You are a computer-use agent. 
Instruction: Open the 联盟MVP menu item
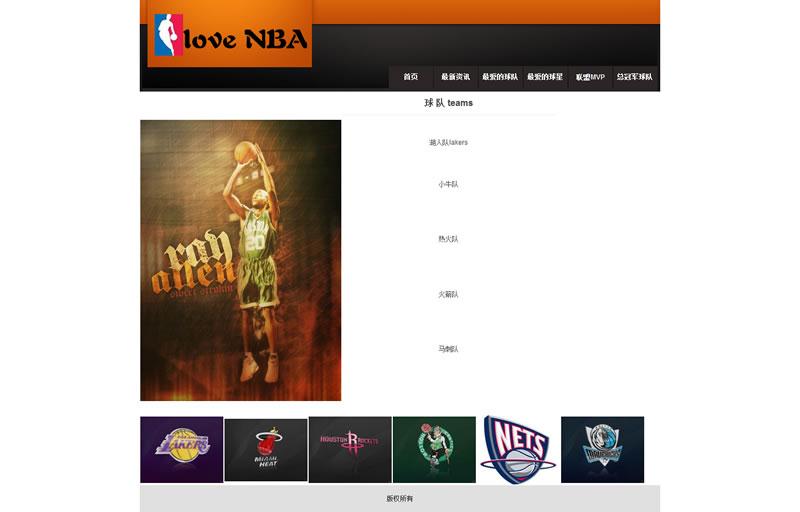(x=590, y=77)
